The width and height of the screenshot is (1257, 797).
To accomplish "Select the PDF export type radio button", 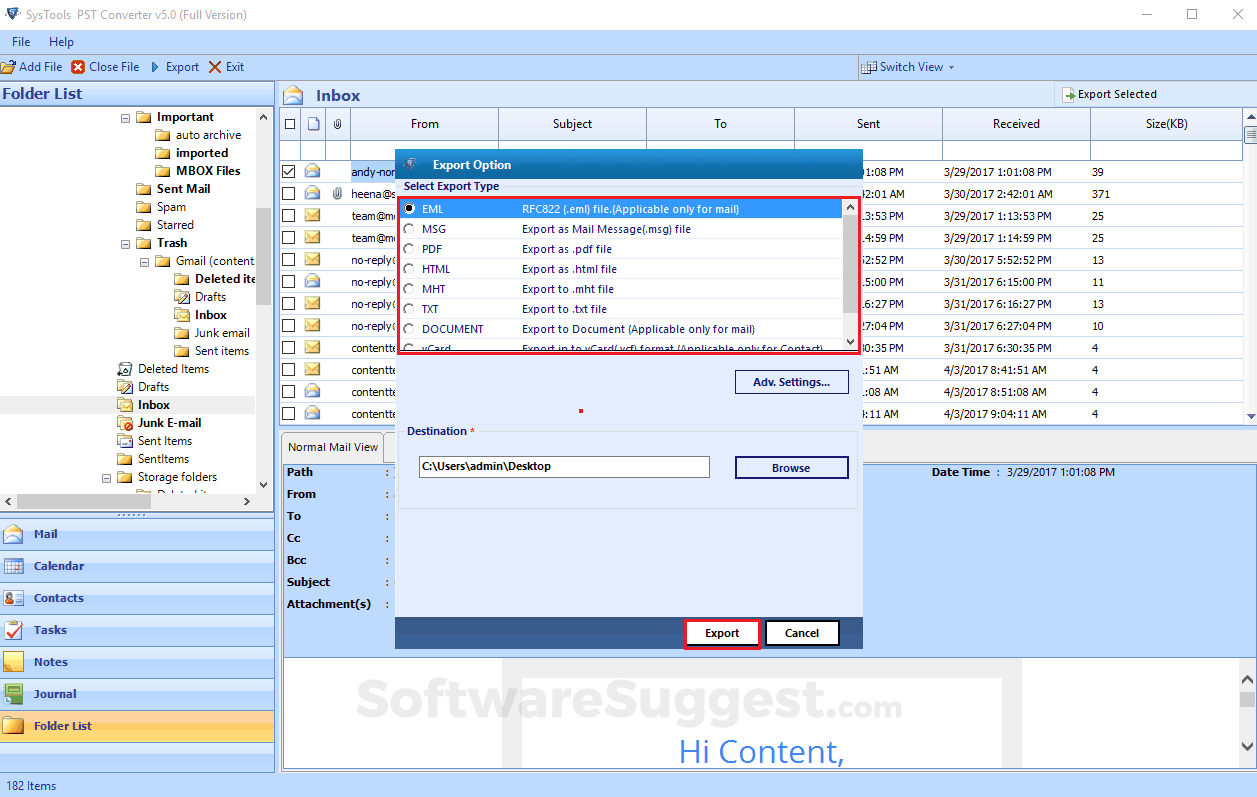I will tap(409, 249).
